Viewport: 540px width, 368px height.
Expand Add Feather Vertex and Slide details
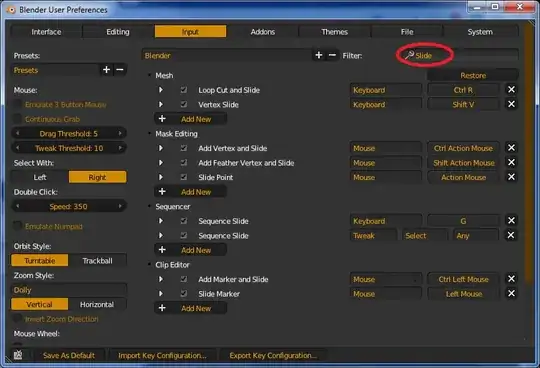(x=160, y=162)
